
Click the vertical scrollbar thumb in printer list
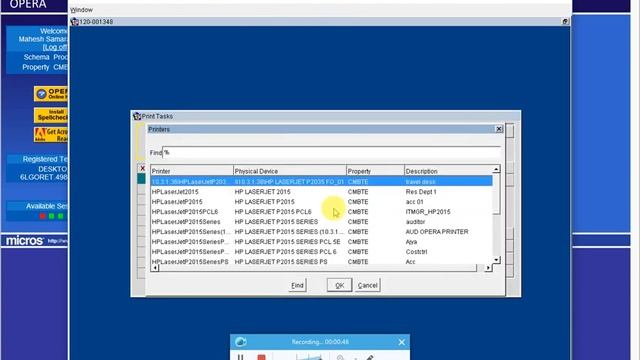click(496, 193)
